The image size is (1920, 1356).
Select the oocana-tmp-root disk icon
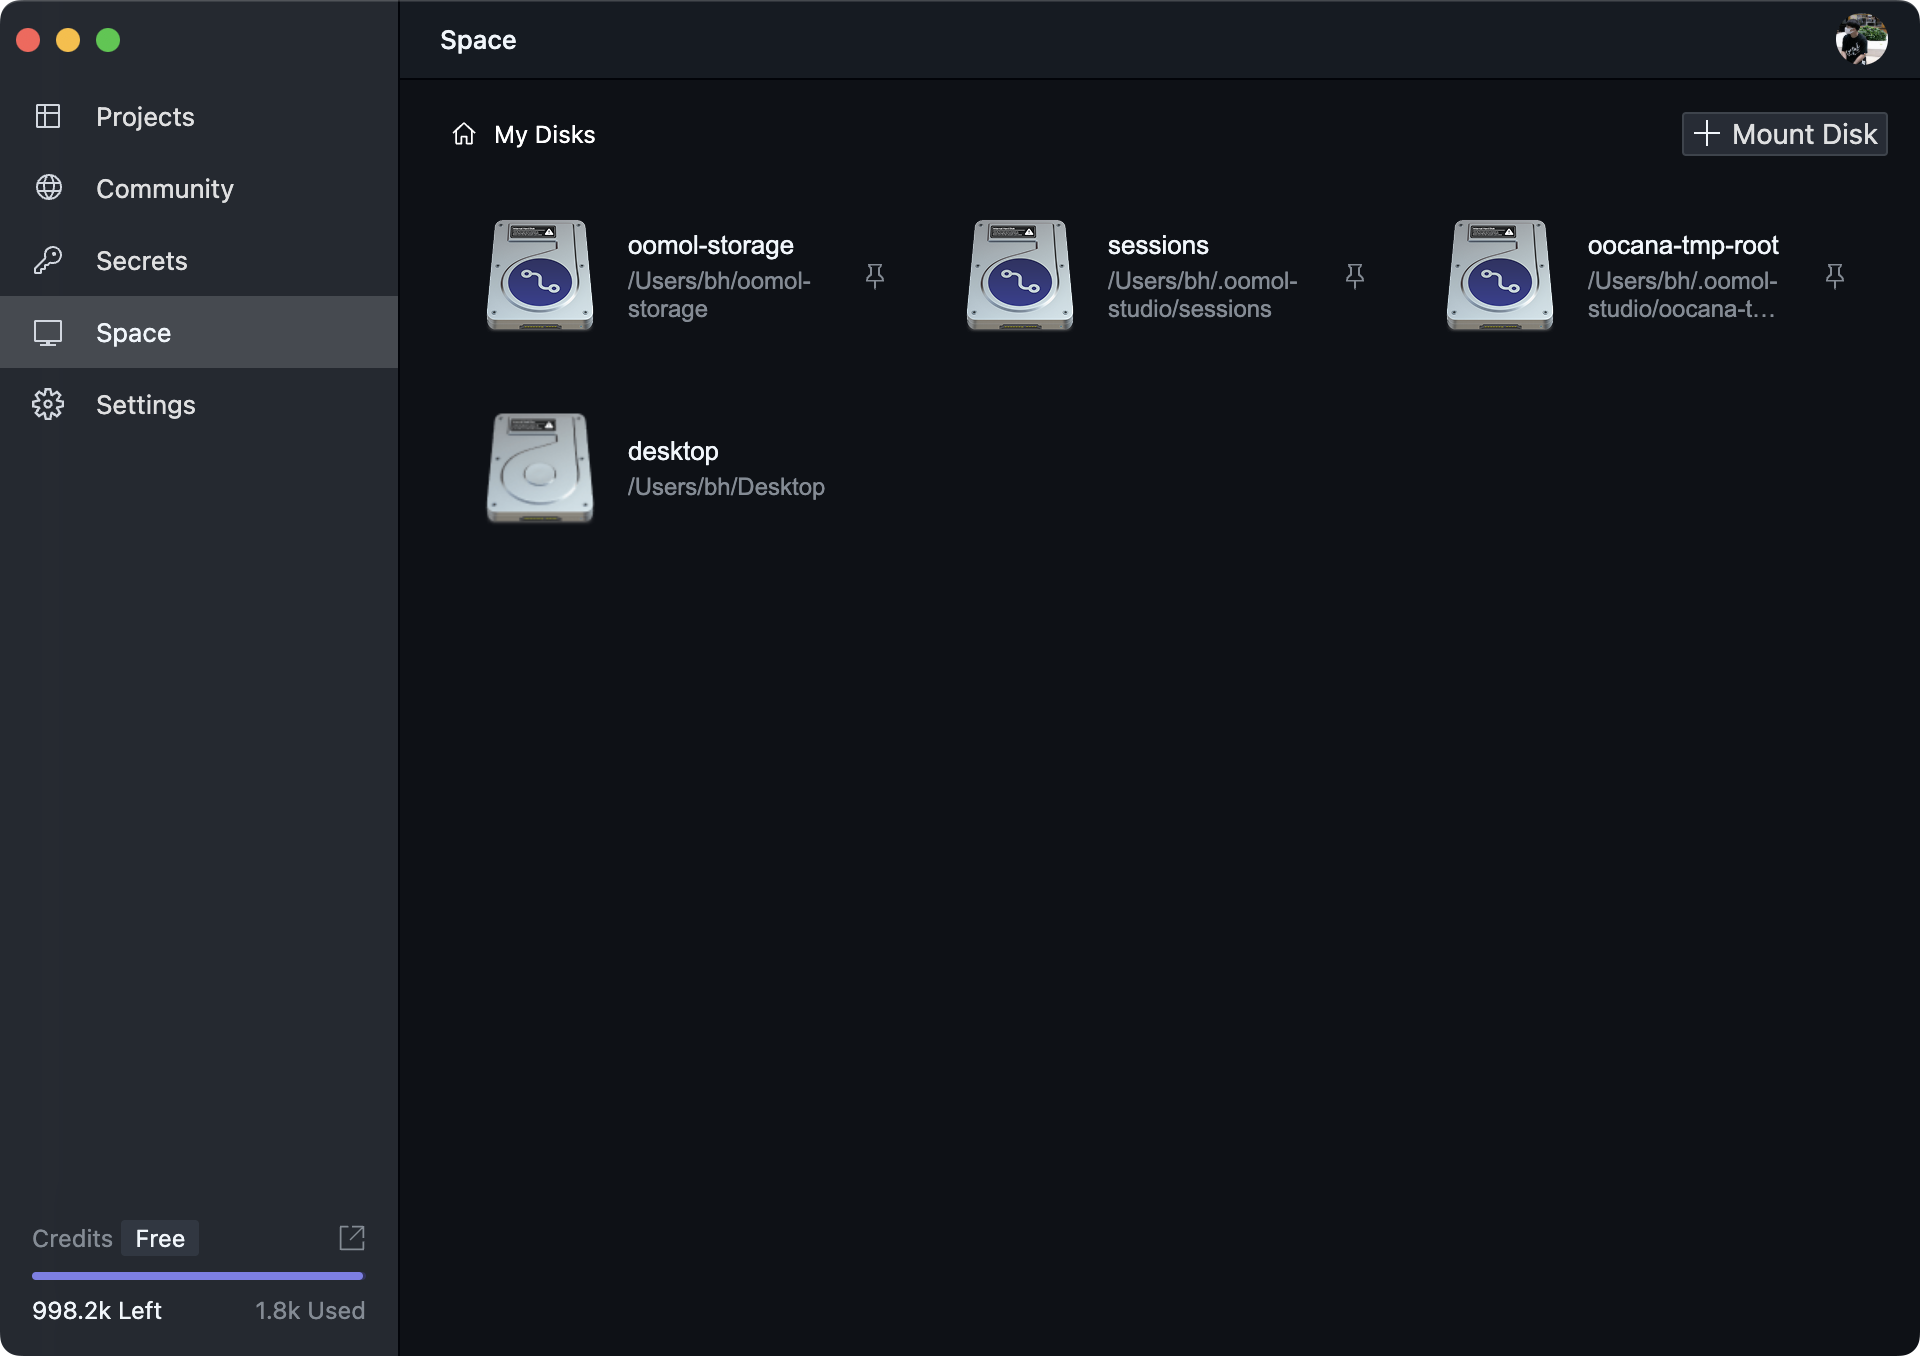(1500, 275)
